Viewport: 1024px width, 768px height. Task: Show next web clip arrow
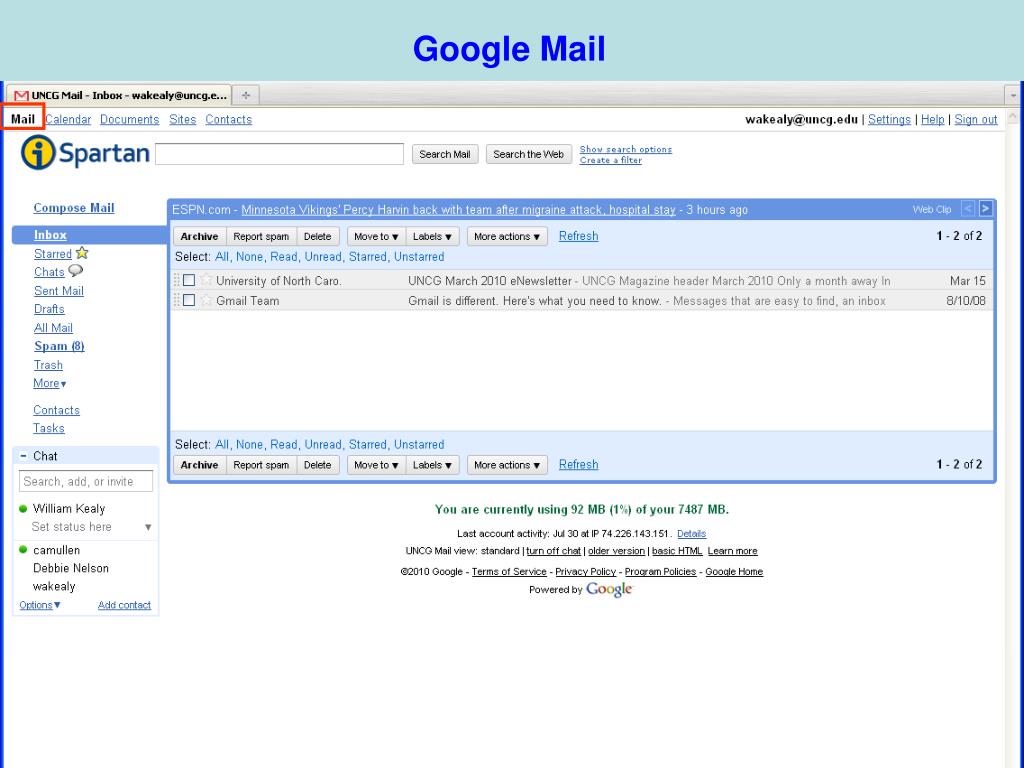coord(985,209)
